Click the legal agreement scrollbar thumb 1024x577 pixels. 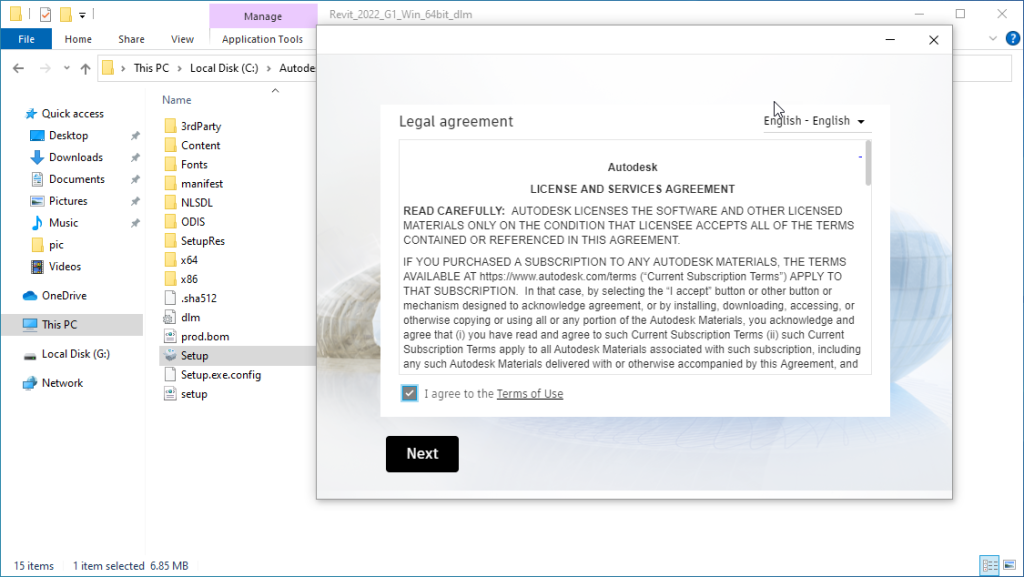(x=868, y=163)
